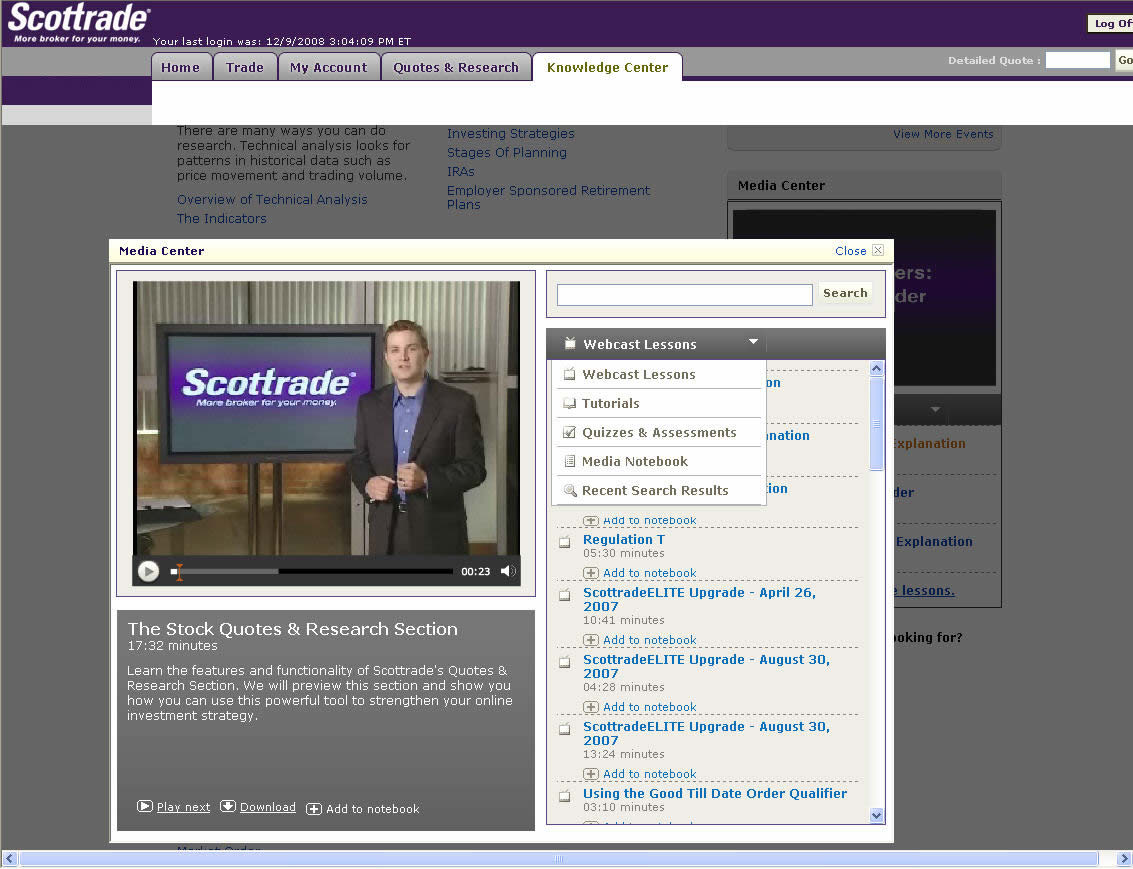Viewport: 1133px width, 869px height.
Task: Open Using the Good Till Date lesson
Action: (714, 794)
